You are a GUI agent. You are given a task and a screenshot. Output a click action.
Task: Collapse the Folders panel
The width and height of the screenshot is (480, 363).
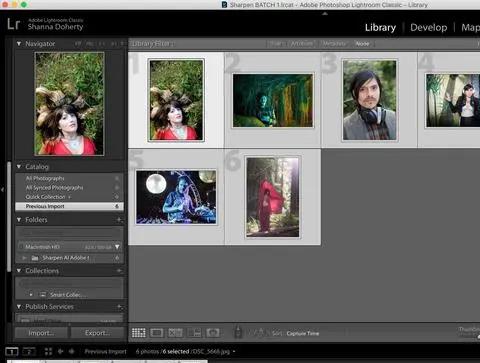tap(19, 220)
